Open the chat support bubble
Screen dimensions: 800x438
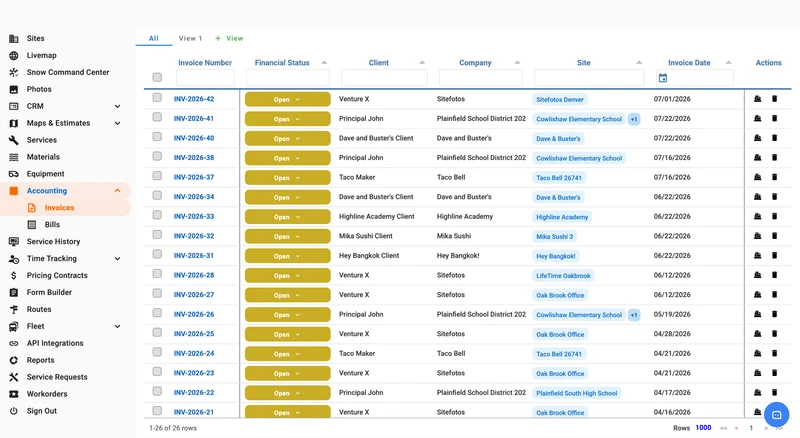pos(777,415)
